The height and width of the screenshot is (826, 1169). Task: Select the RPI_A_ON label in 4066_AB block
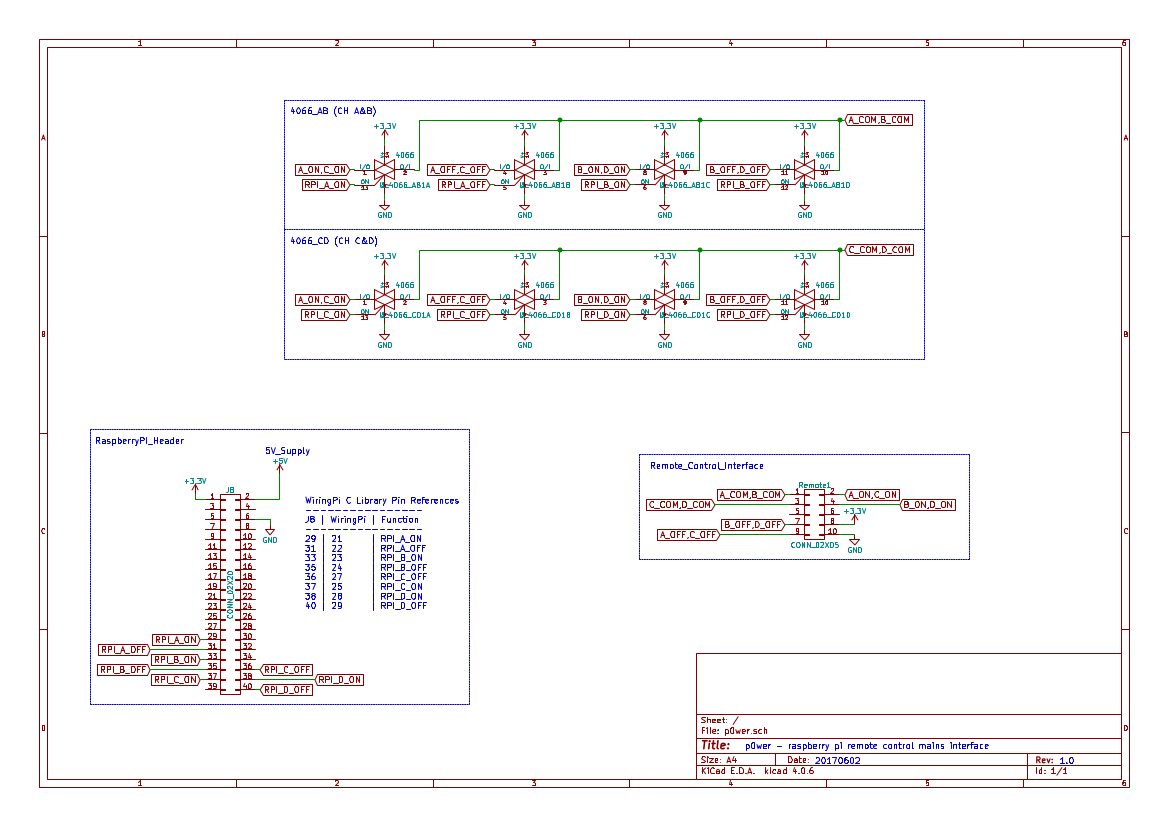(326, 185)
